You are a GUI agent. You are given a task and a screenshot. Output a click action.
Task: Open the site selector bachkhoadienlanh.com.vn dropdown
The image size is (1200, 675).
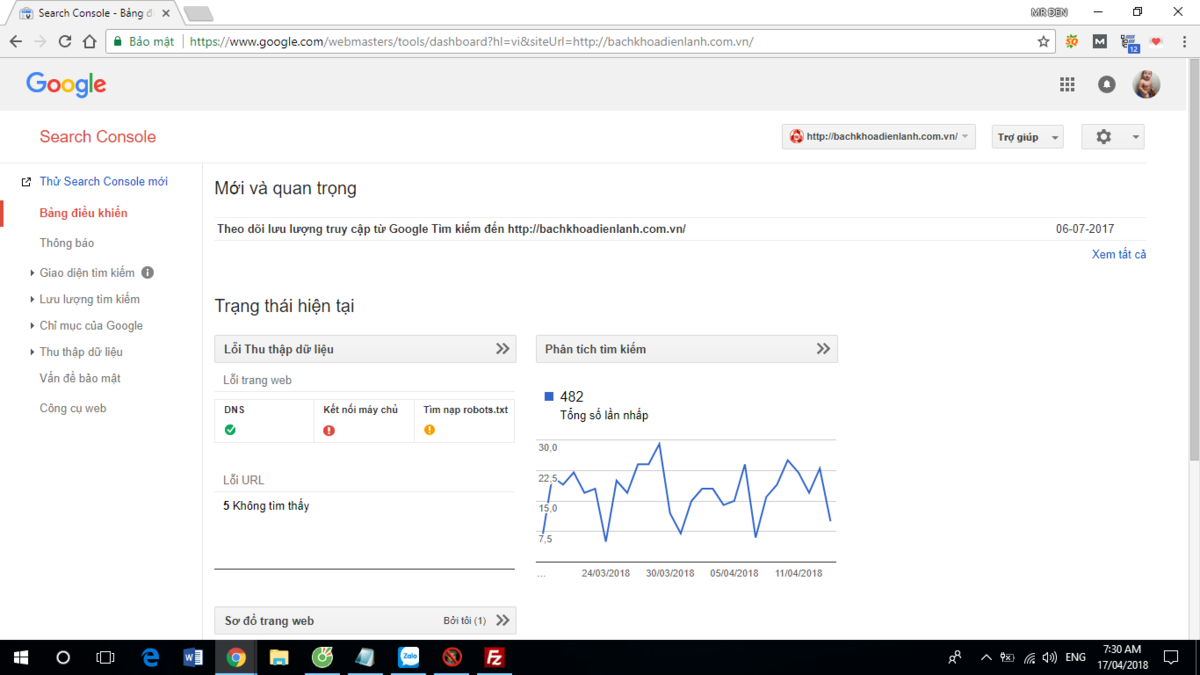click(879, 137)
